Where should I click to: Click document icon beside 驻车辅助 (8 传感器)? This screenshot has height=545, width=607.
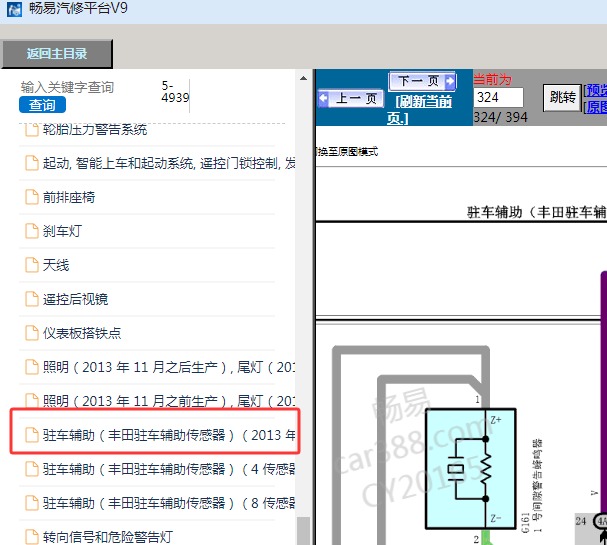(x=32, y=503)
